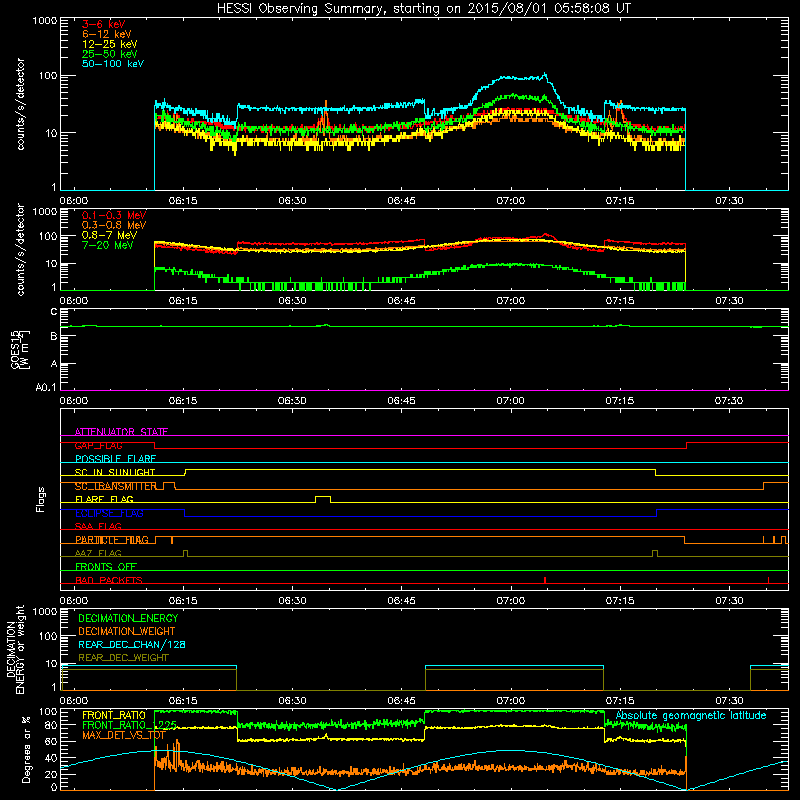Click the 07:30 tick label under the Flags panel

tap(729, 601)
